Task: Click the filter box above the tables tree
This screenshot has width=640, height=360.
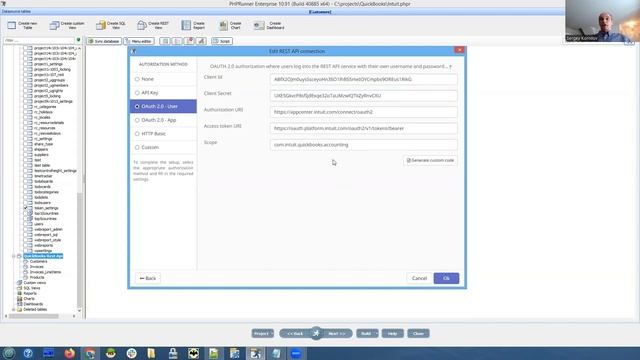Action: pos(39,40)
